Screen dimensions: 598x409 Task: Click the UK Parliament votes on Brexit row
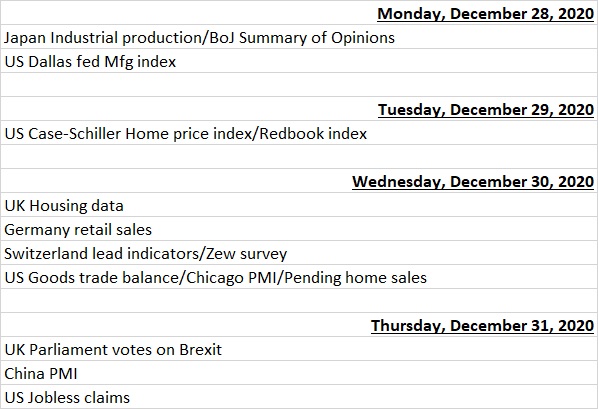tap(299, 349)
